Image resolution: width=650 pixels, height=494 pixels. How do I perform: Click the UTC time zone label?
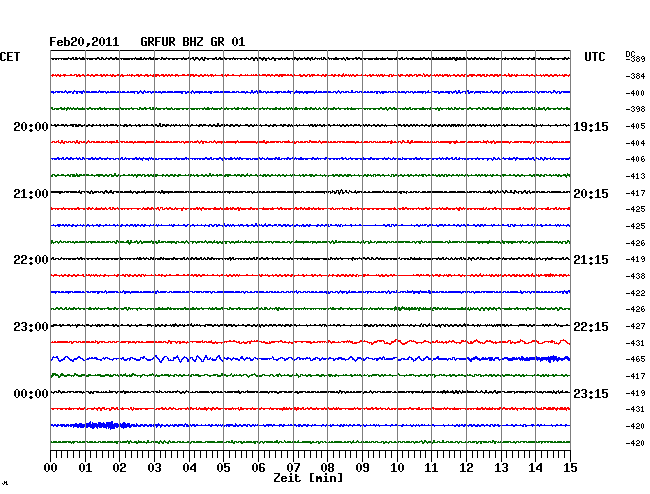(594, 57)
